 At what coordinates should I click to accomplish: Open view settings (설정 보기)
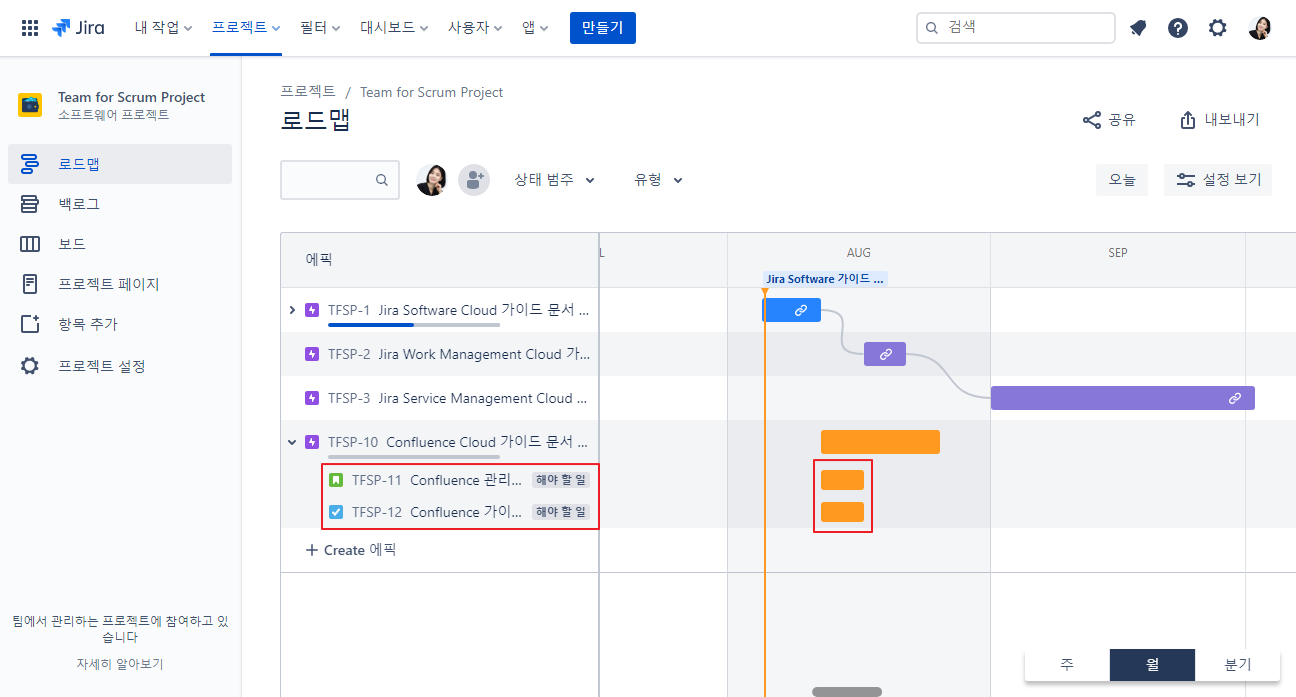[x=1218, y=180]
